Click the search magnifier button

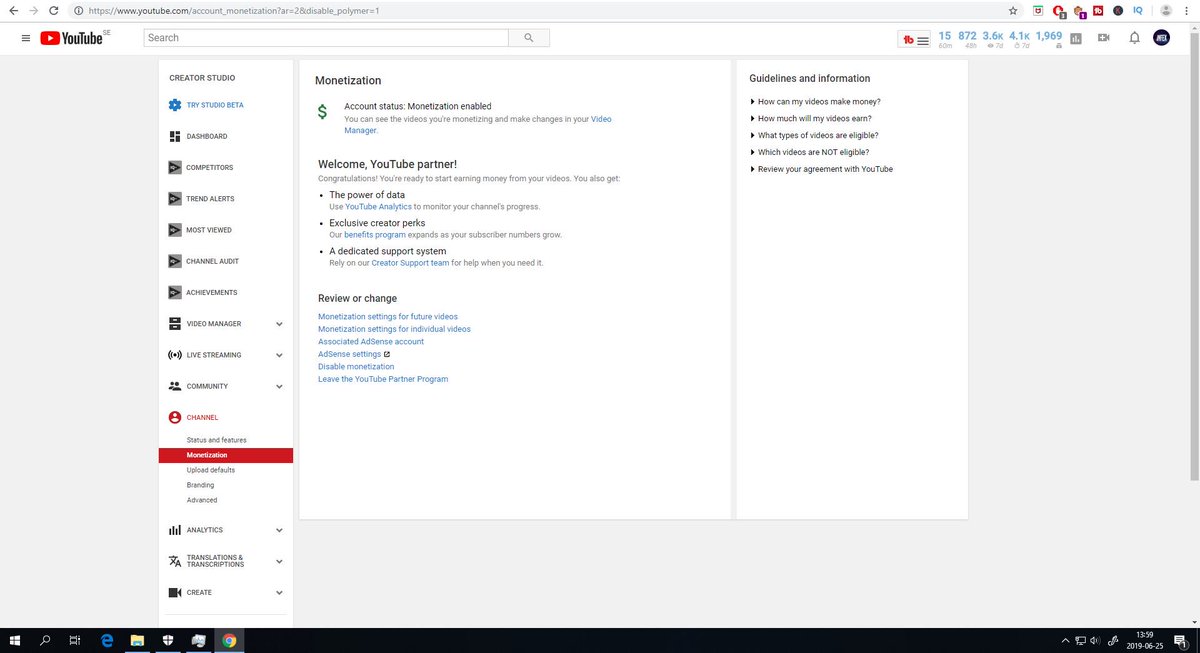(x=529, y=38)
